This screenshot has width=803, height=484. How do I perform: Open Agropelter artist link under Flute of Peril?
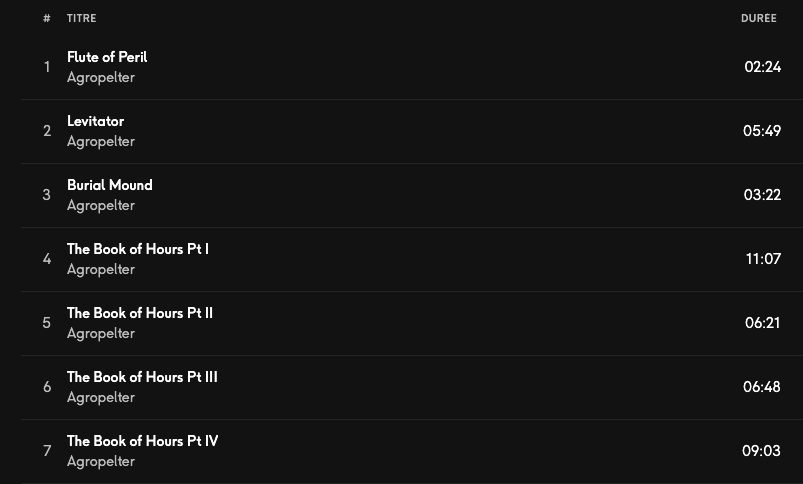(x=100, y=77)
